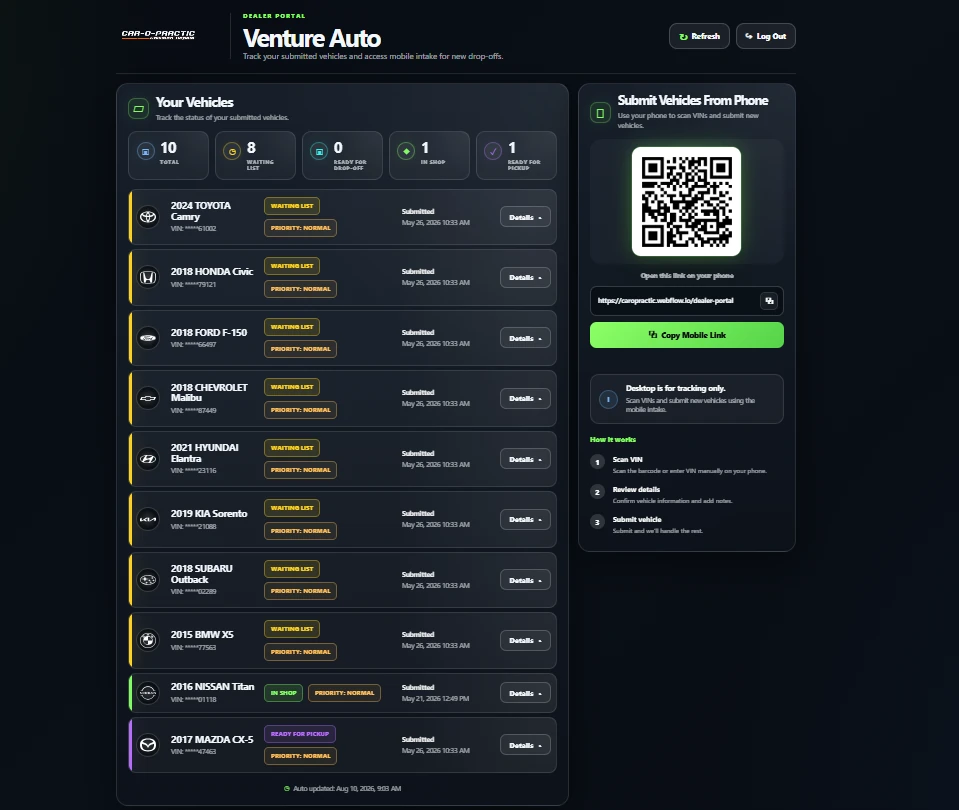Click Open this link on your phone text
This screenshot has width=959, height=810.
(687, 276)
